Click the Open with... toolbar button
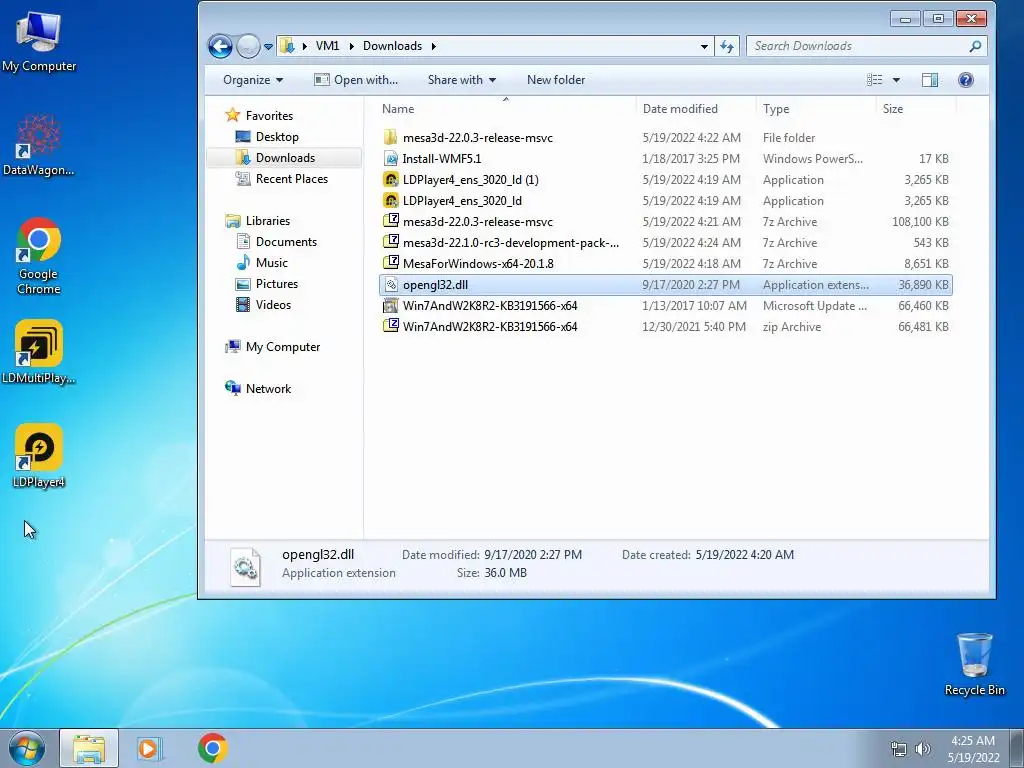 pos(356,80)
